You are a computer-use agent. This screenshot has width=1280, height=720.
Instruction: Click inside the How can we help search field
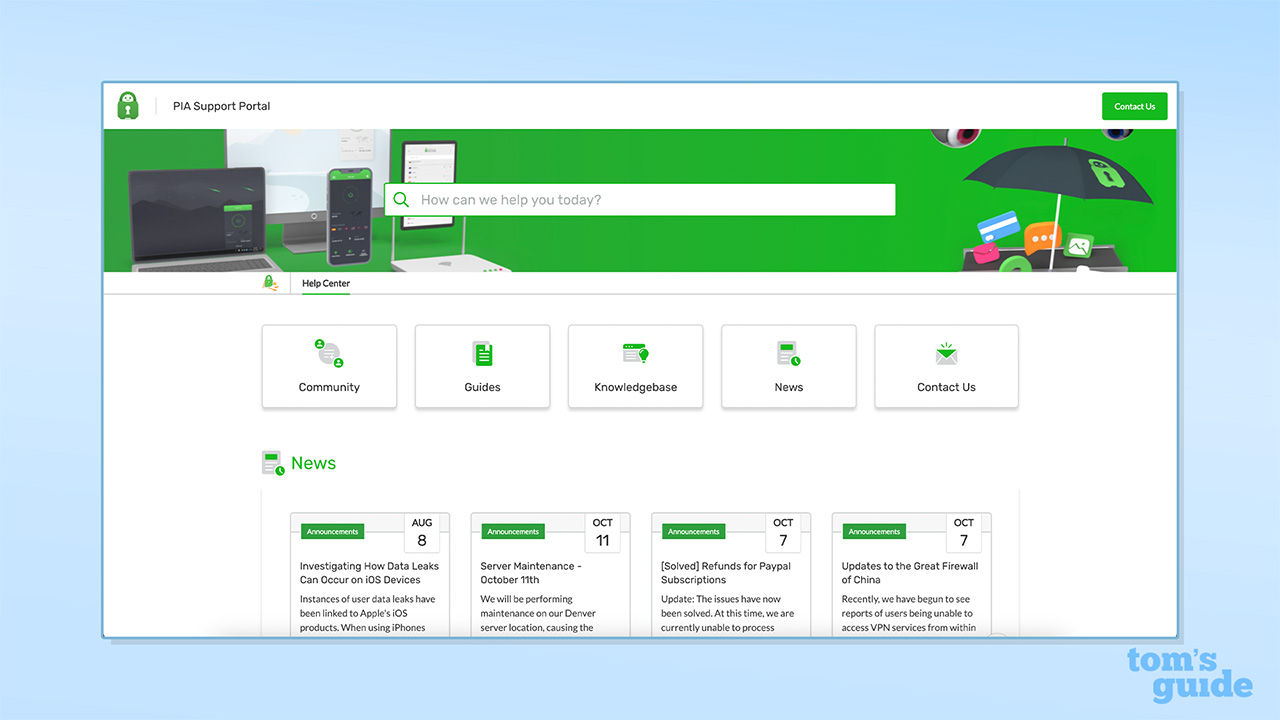[640, 199]
